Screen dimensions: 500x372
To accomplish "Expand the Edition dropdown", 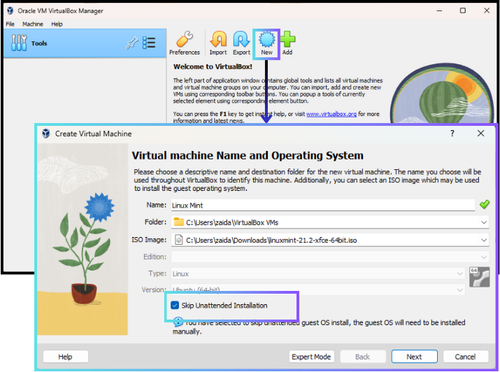I will (484, 257).
